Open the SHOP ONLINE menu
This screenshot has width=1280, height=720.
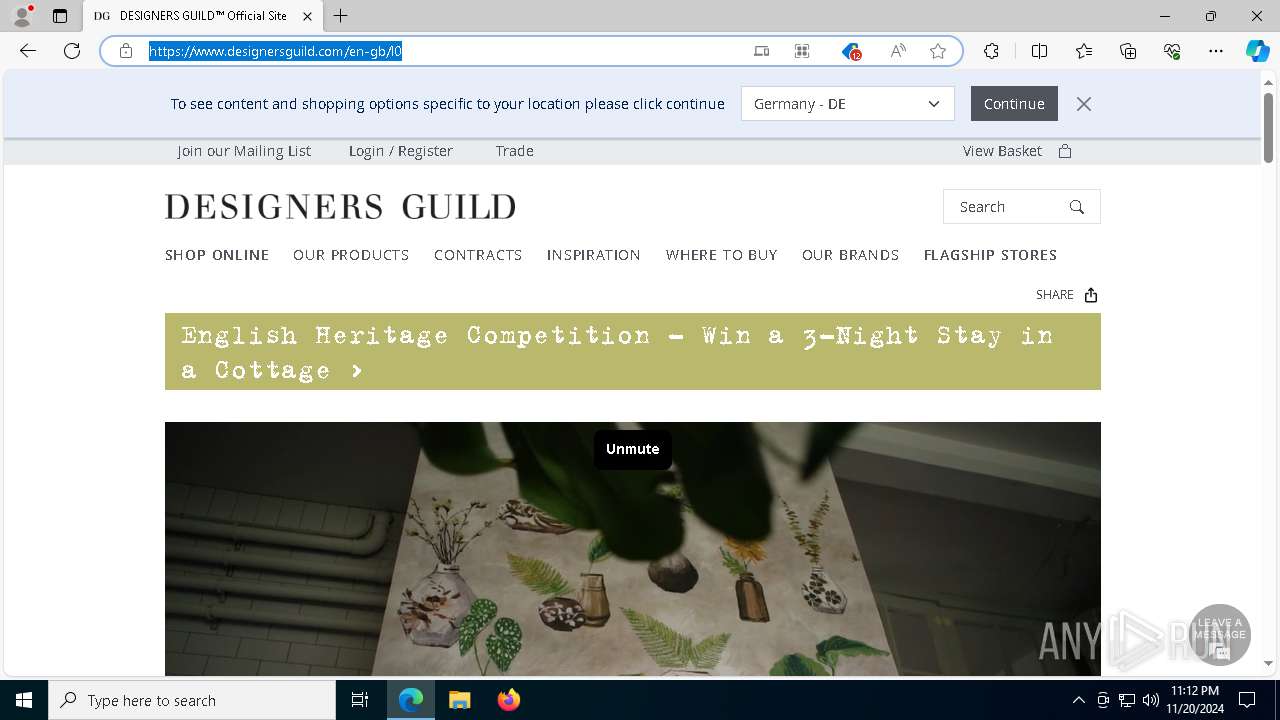point(217,255)
